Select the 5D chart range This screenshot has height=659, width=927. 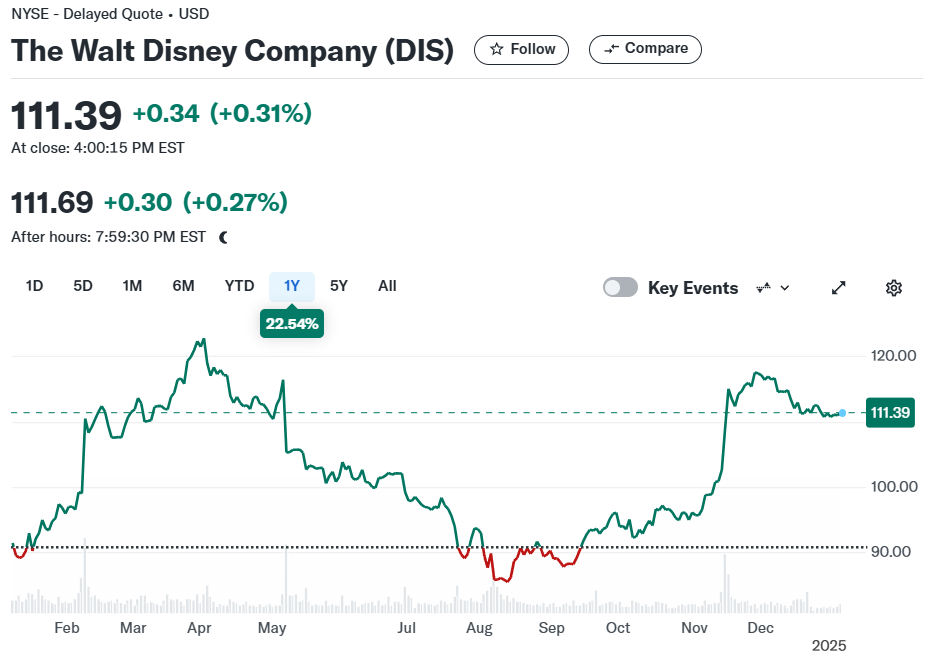(83, 286)
